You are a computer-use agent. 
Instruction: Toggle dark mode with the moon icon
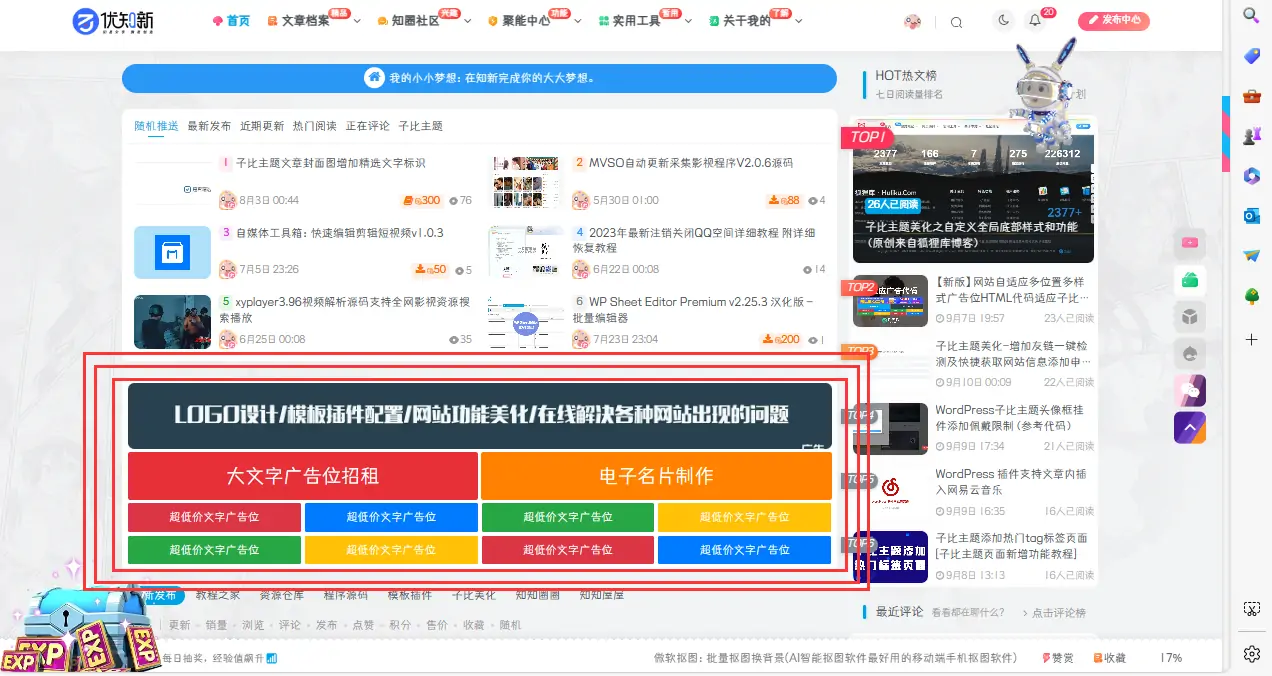1003,20
